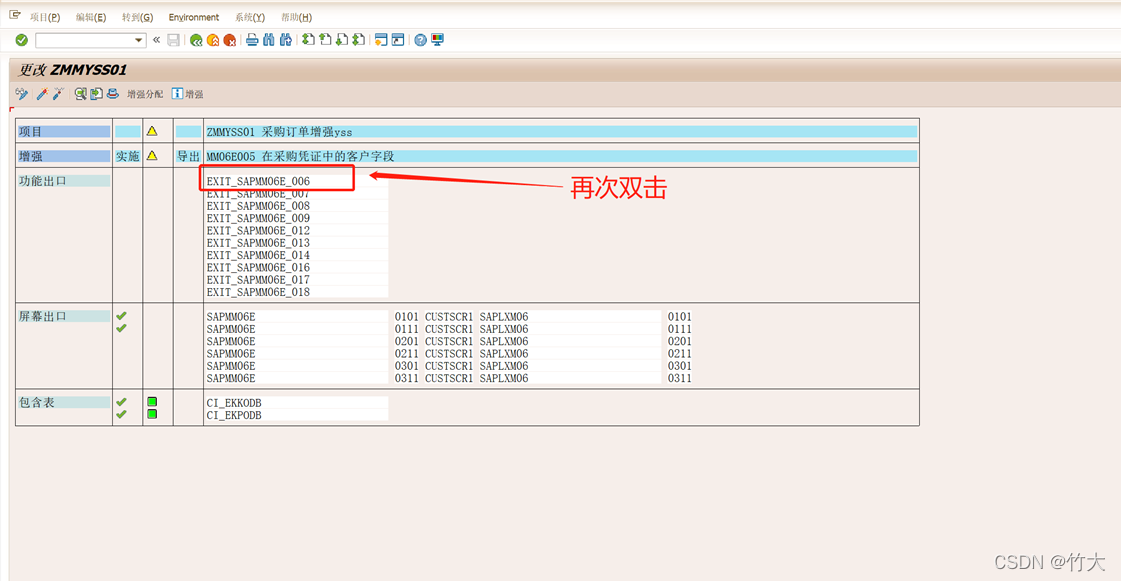The image size is (1121, 581).
Task: Click green check beside SAPMM06E 0101 row
Action: (122, 316)
